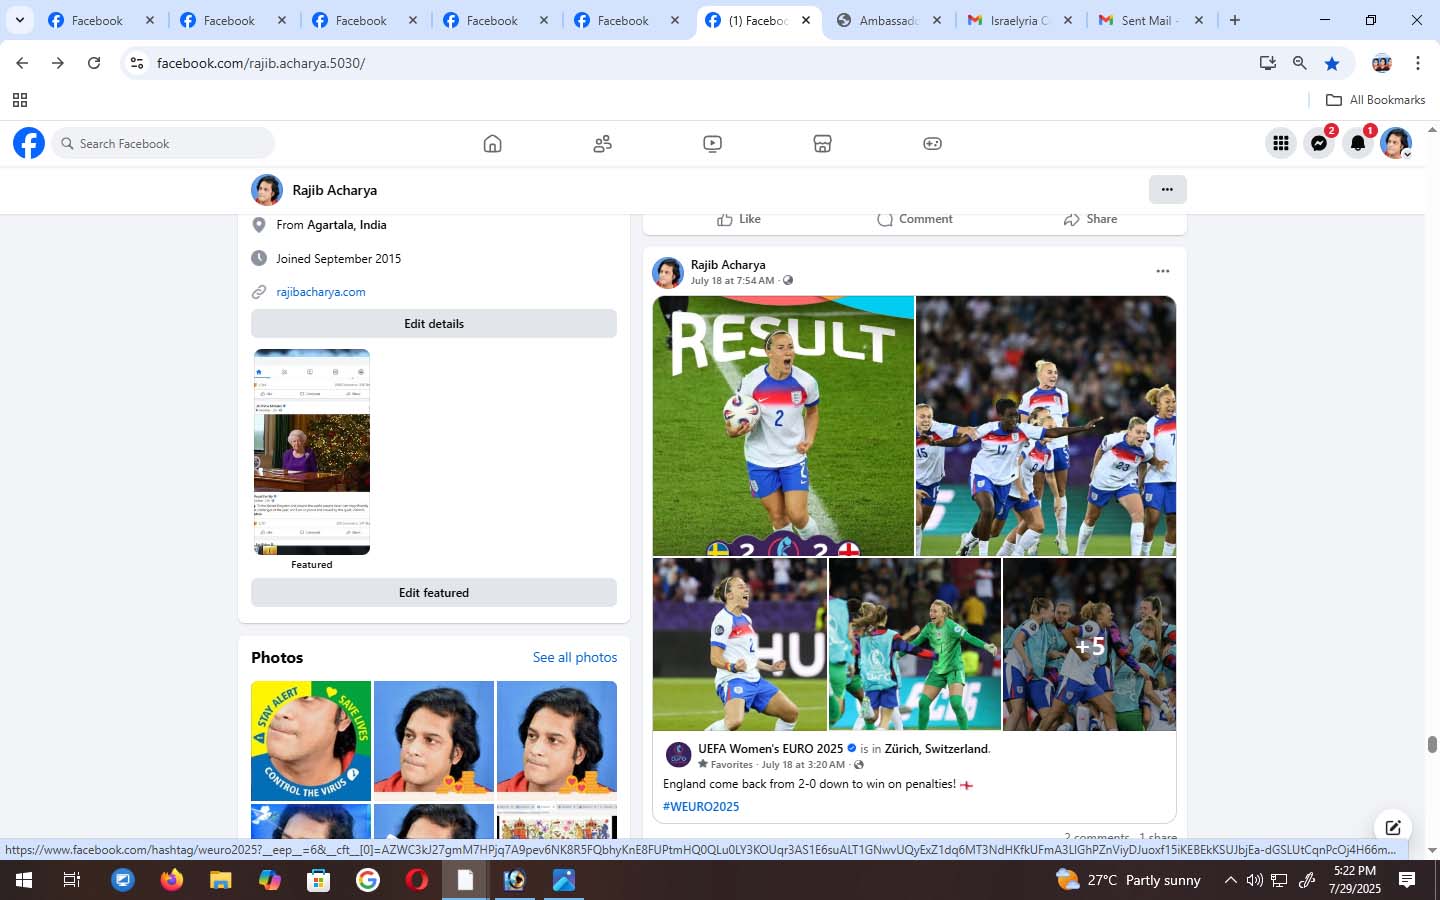Open the Friends icon in top navigation
Viewport: 1440px width, 900px height.
602,143
